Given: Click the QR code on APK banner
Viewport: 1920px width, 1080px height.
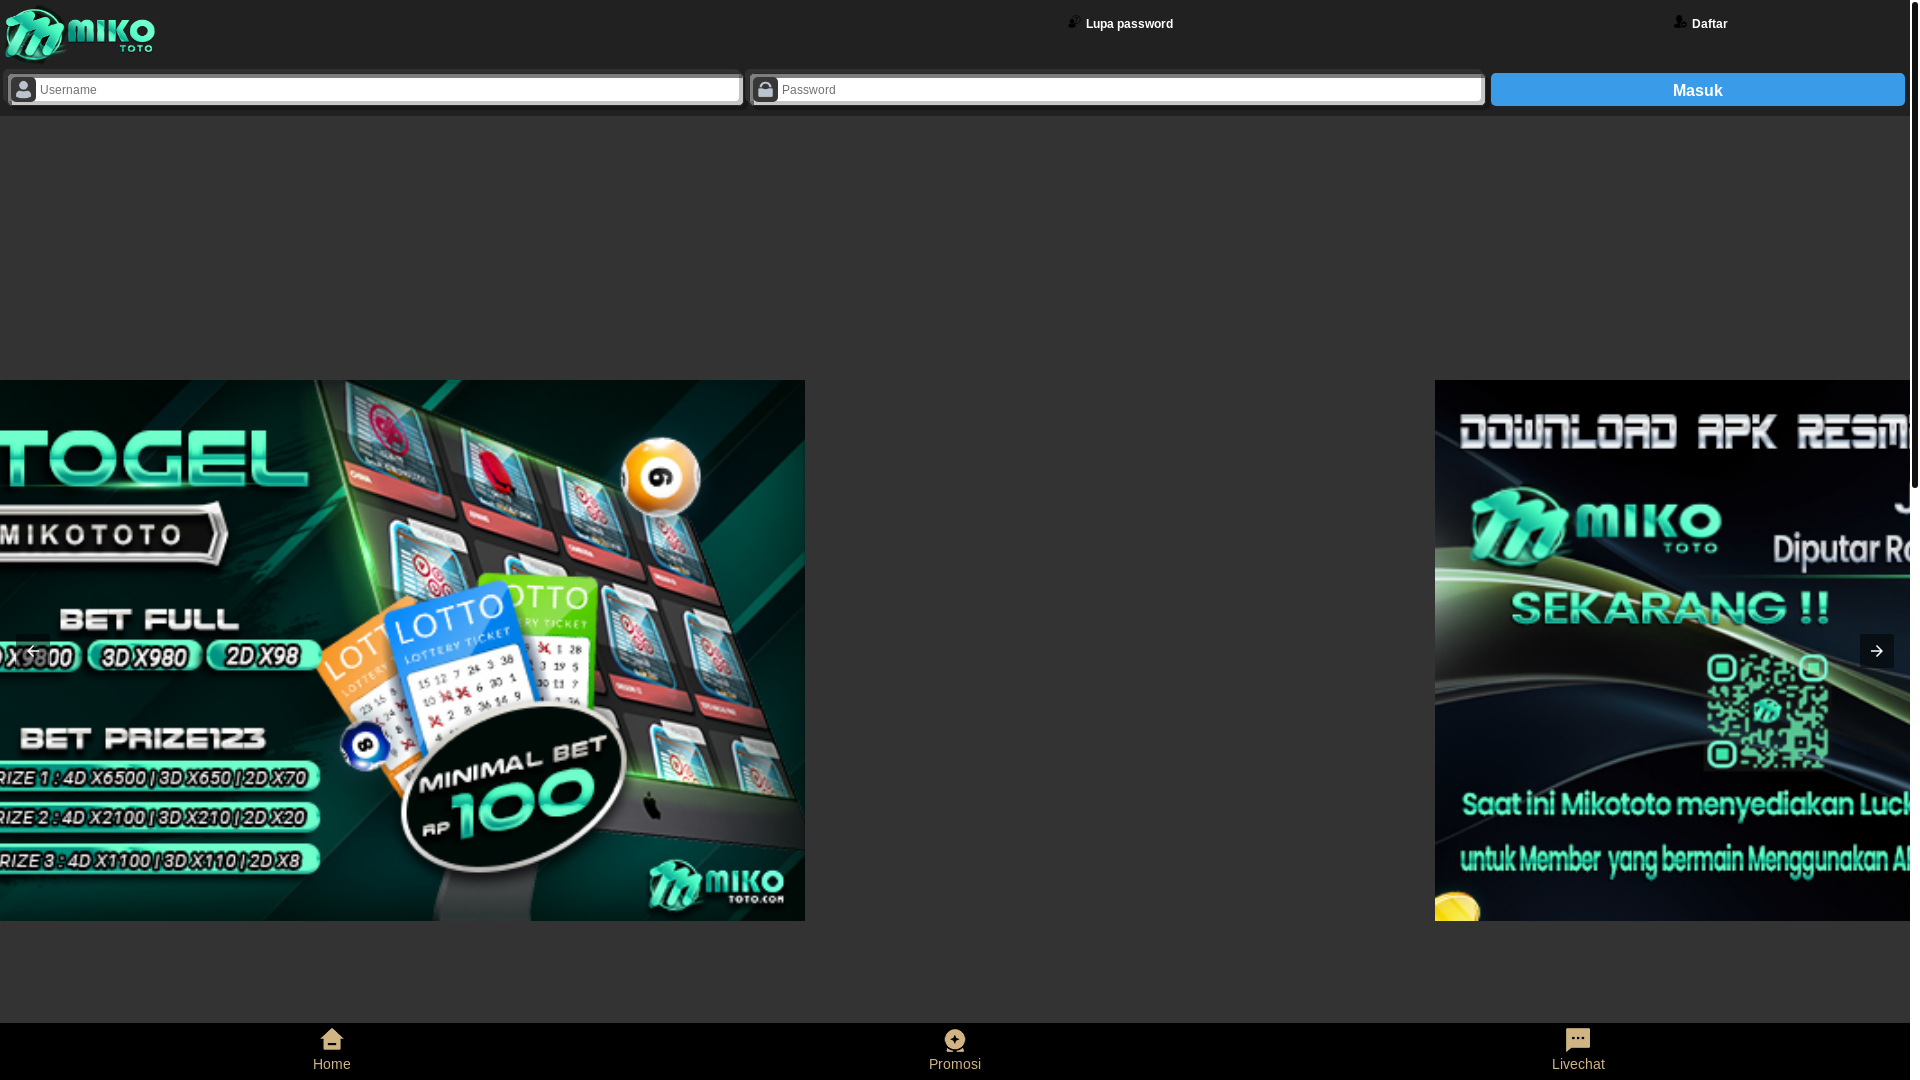Looking at the screenshot, I should (x=1767, y=712).
